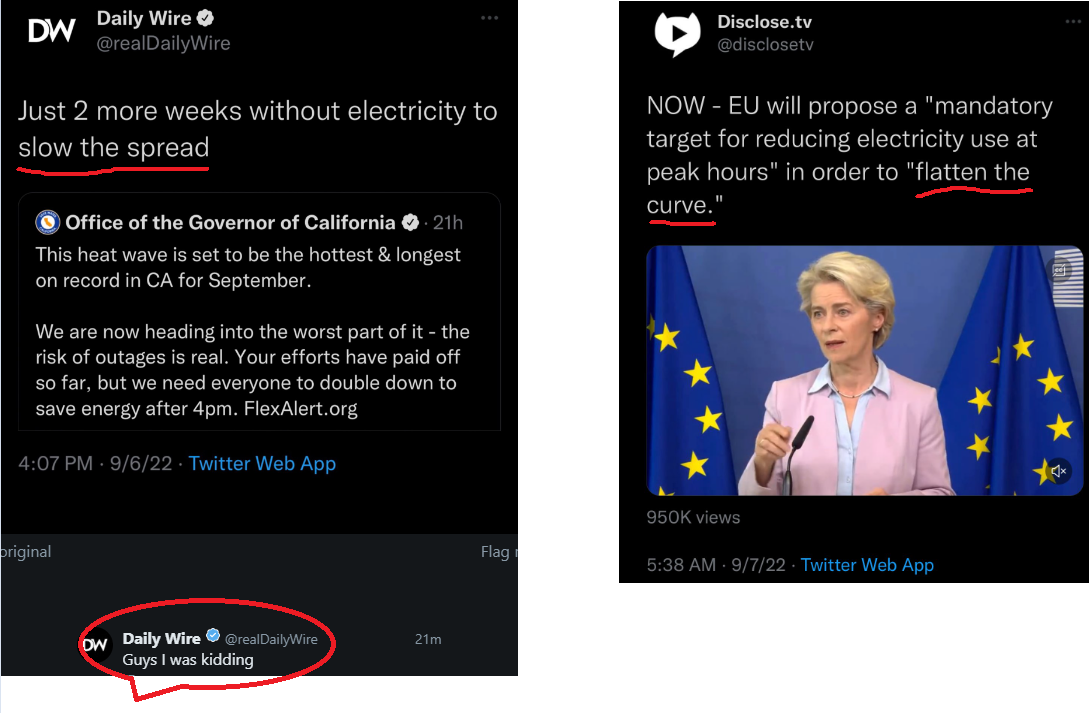Open the Disclose.tv profile avatar
Screen dimensions: 1089x713
pyautogui.click(x=678, y=33)
